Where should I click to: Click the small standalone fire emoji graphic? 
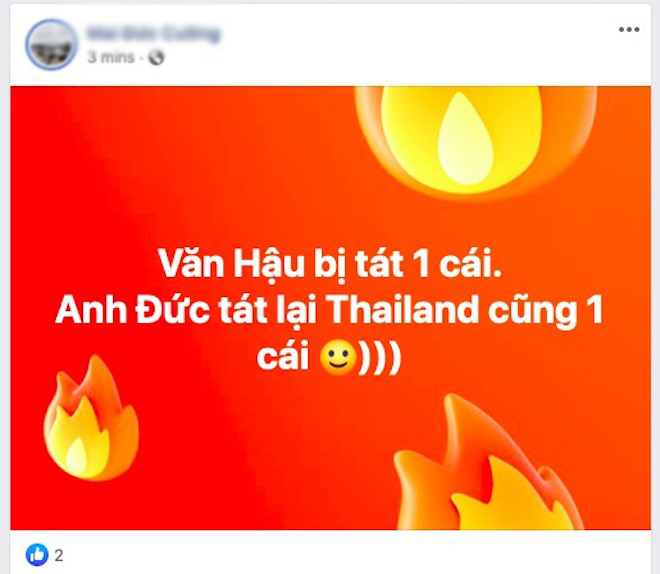[x=91, y=417]
